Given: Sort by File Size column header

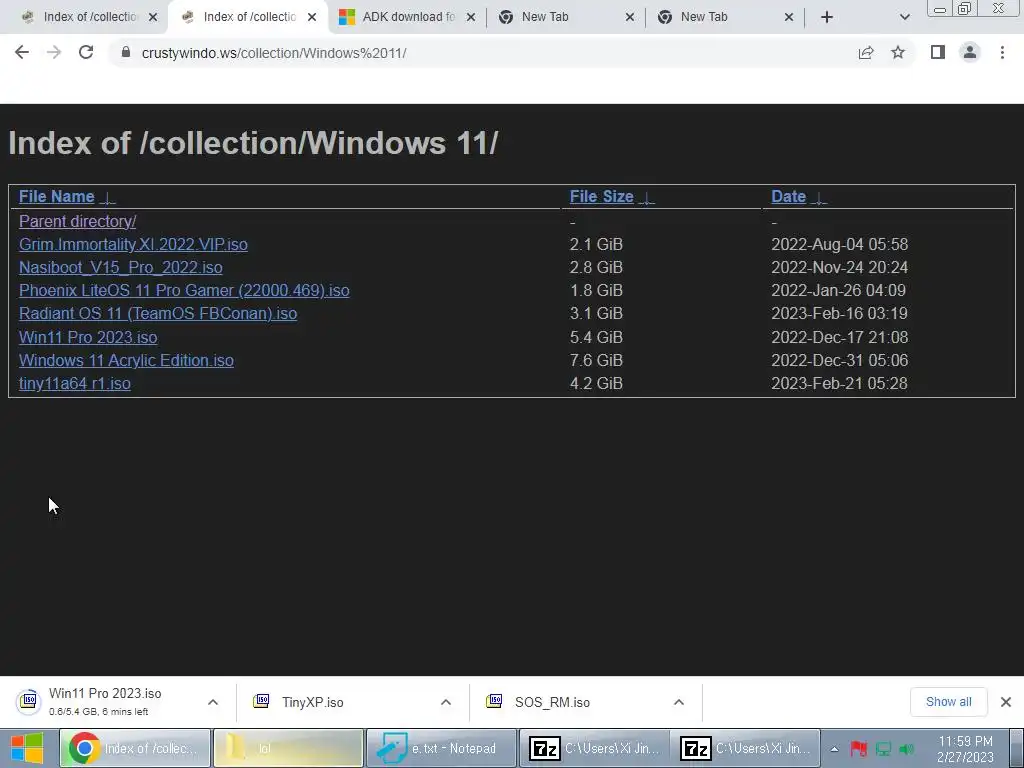Looking at the screenshot, I should (601, 197).
